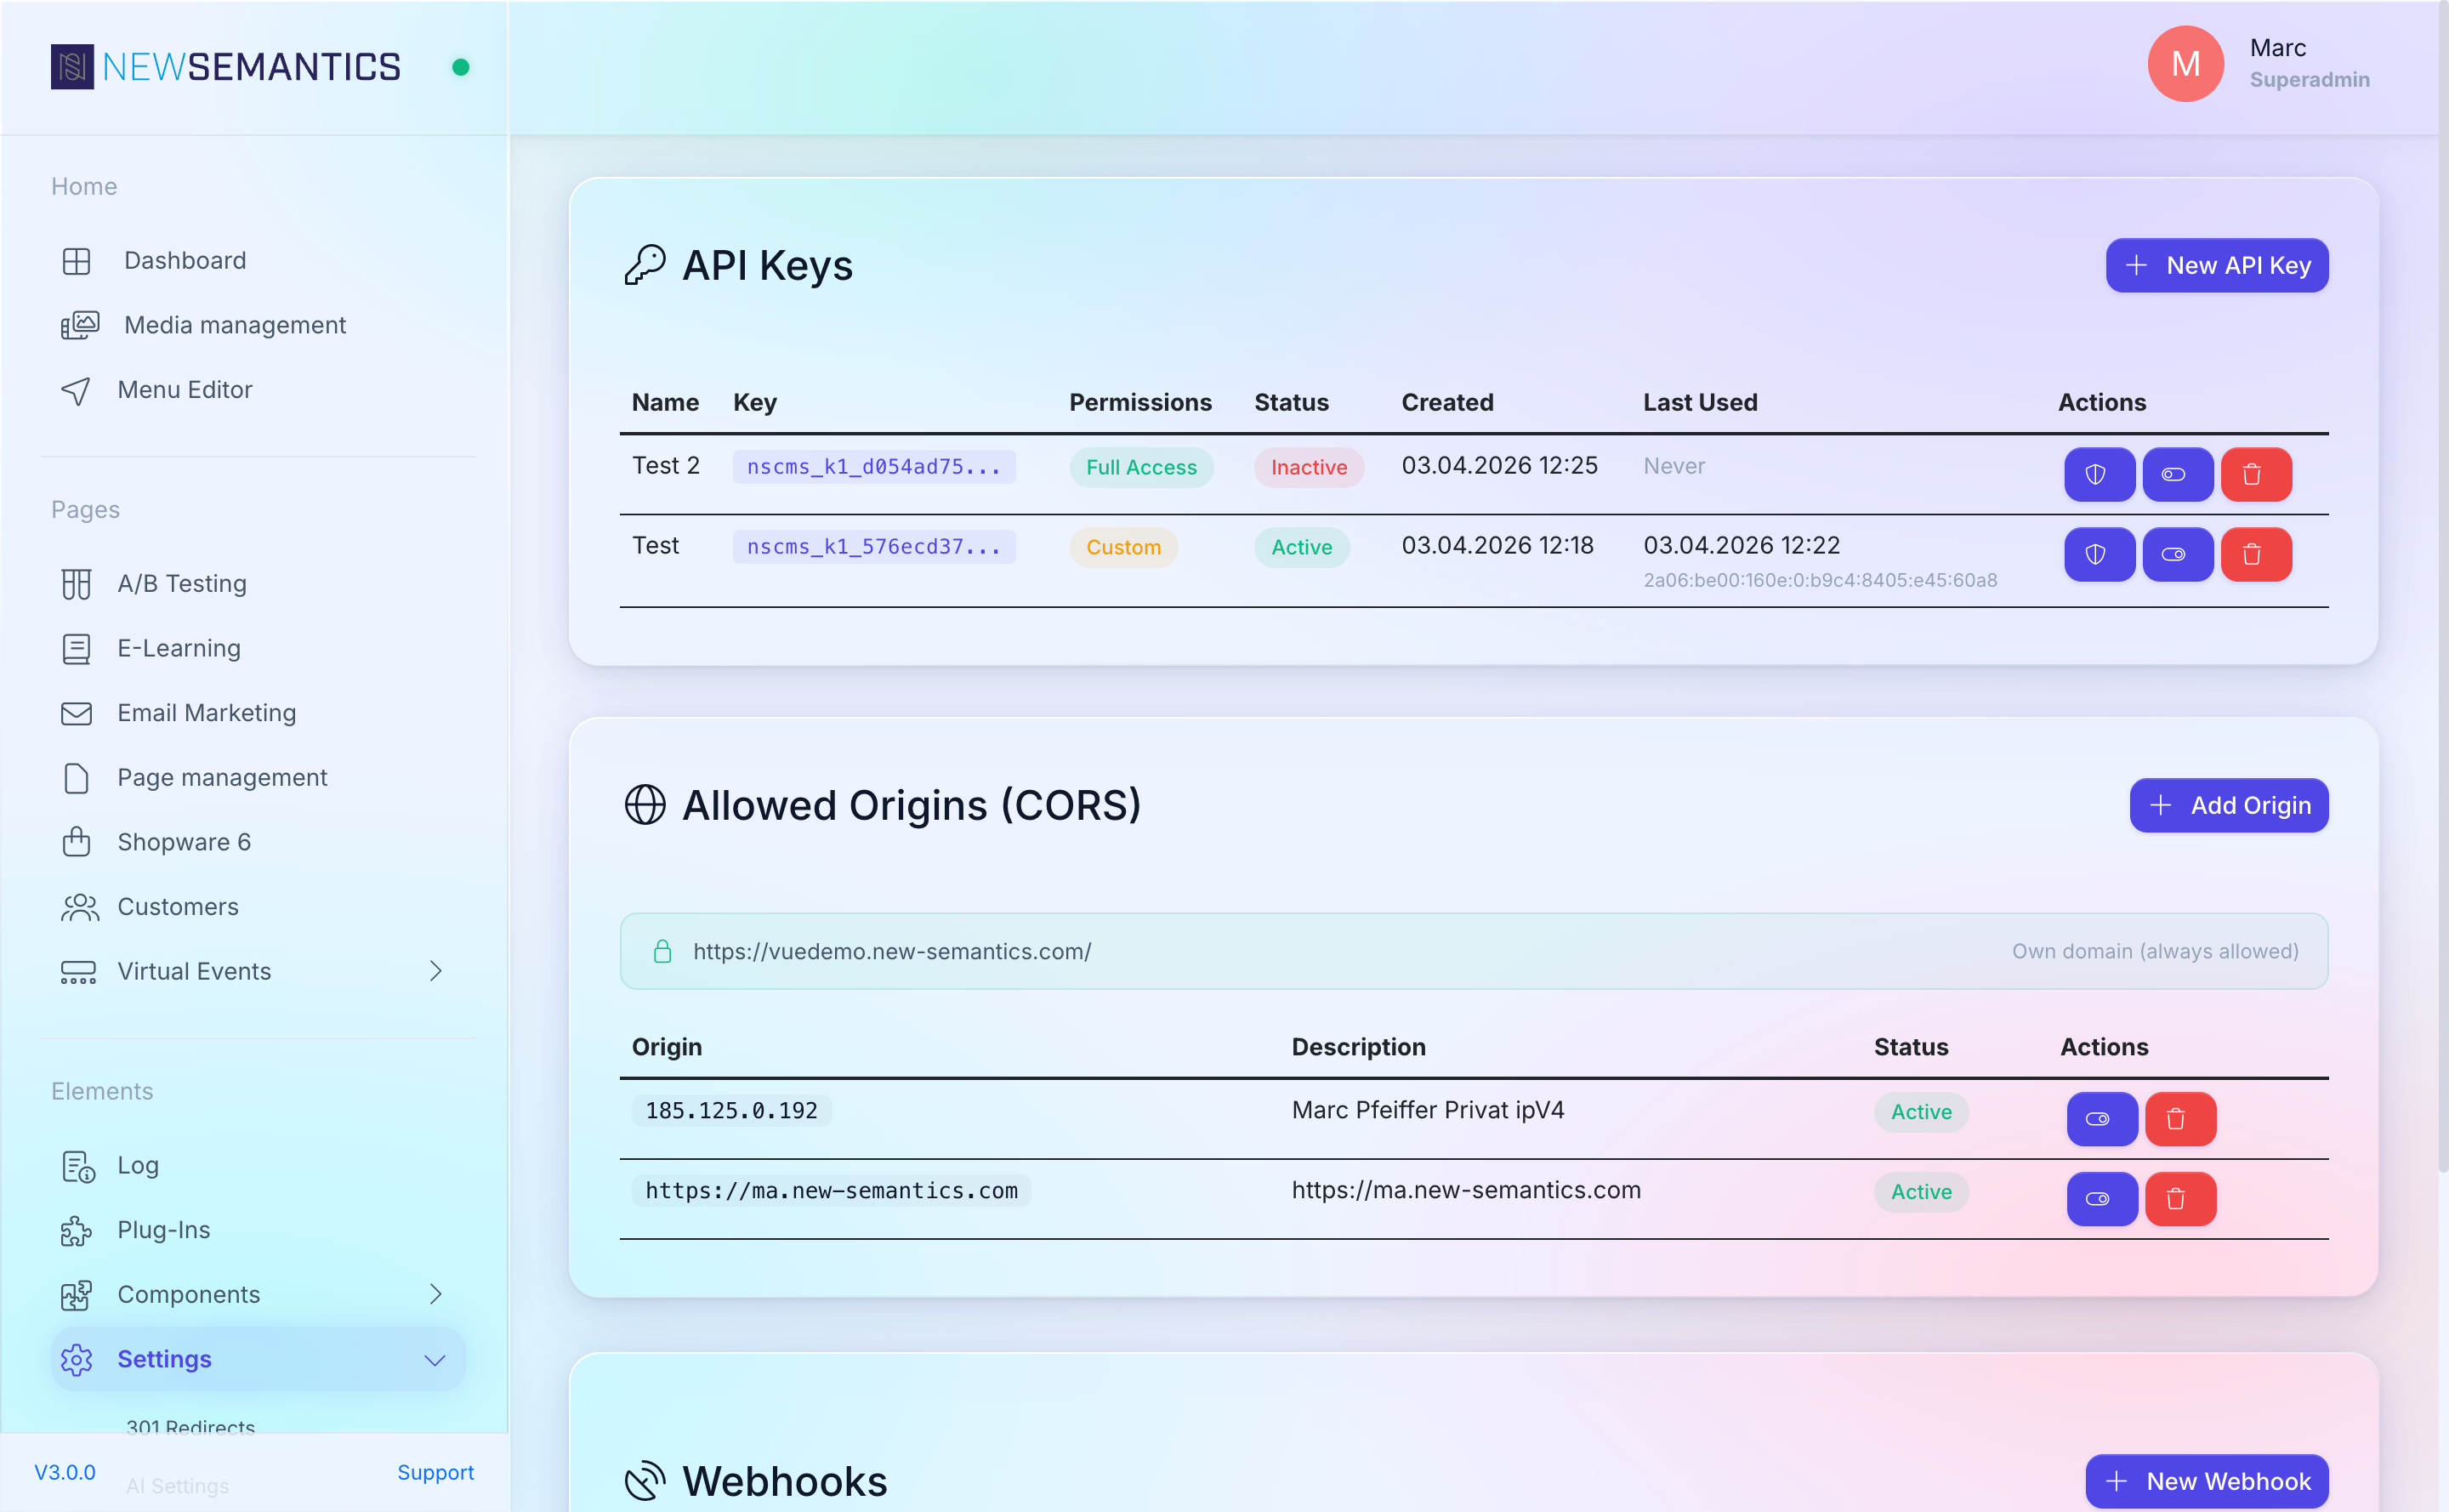Click the NewSemantics logo icon
Viewport: 2449px width, 1512px height.
coord(72,67)
